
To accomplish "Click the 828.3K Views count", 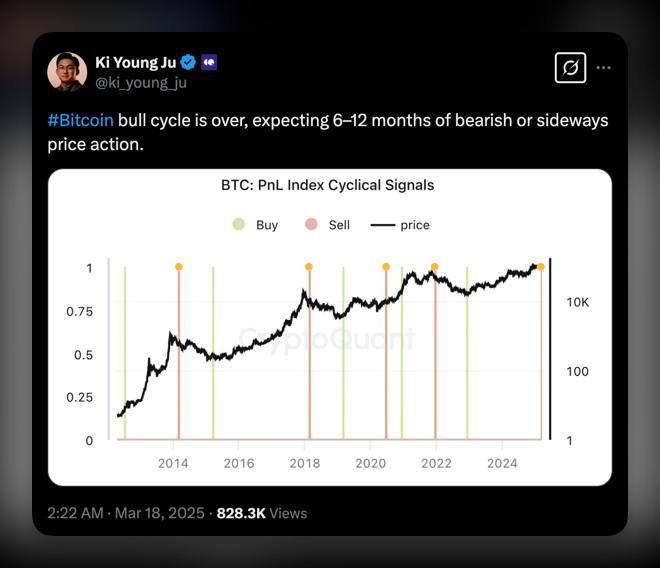I will (262, 513).
